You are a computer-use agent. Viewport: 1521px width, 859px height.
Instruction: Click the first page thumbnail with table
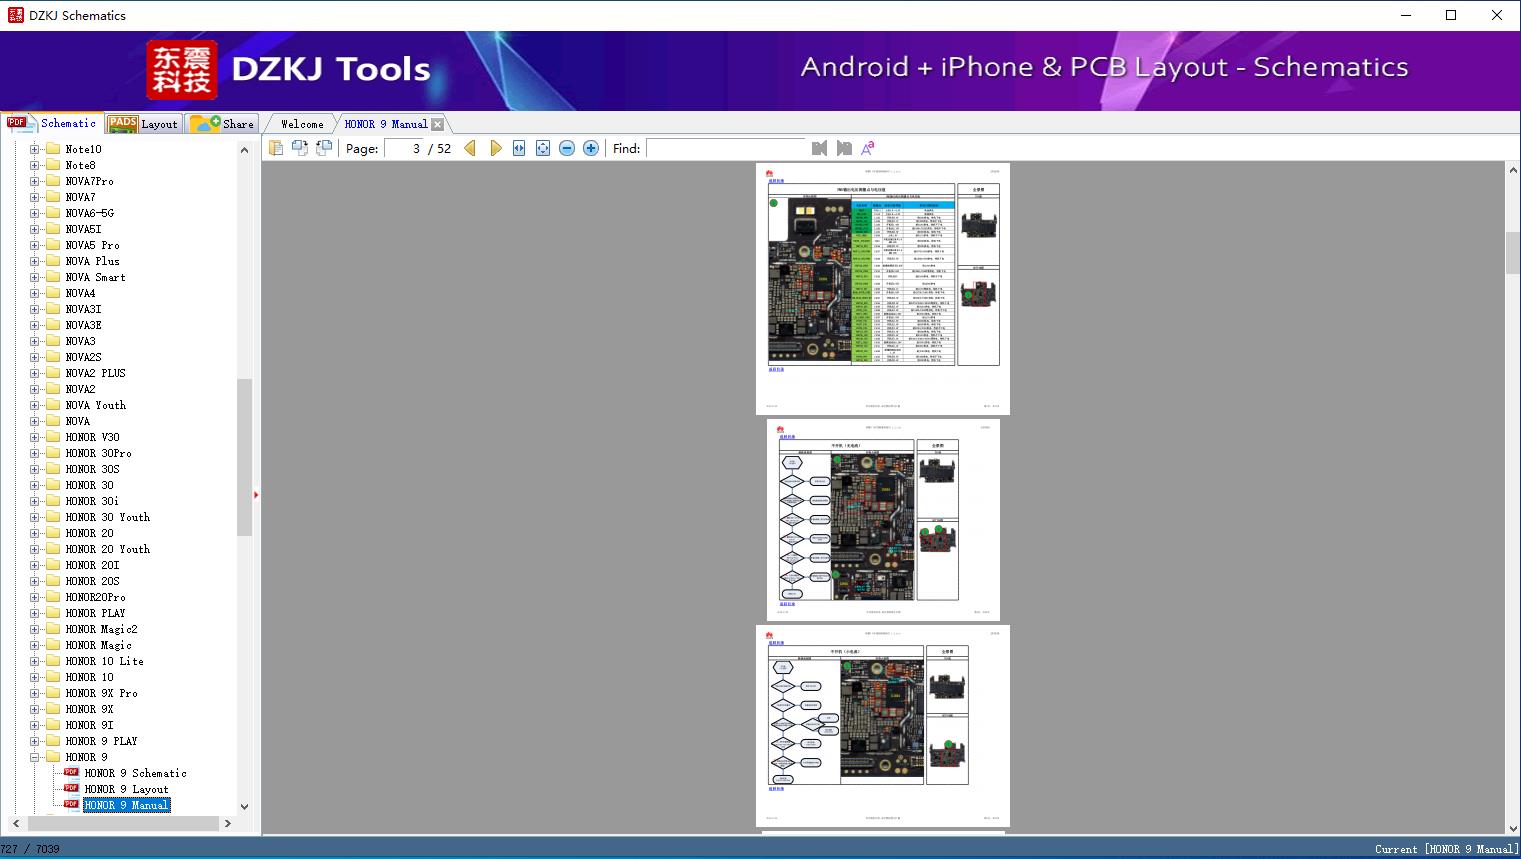point(883,289)
